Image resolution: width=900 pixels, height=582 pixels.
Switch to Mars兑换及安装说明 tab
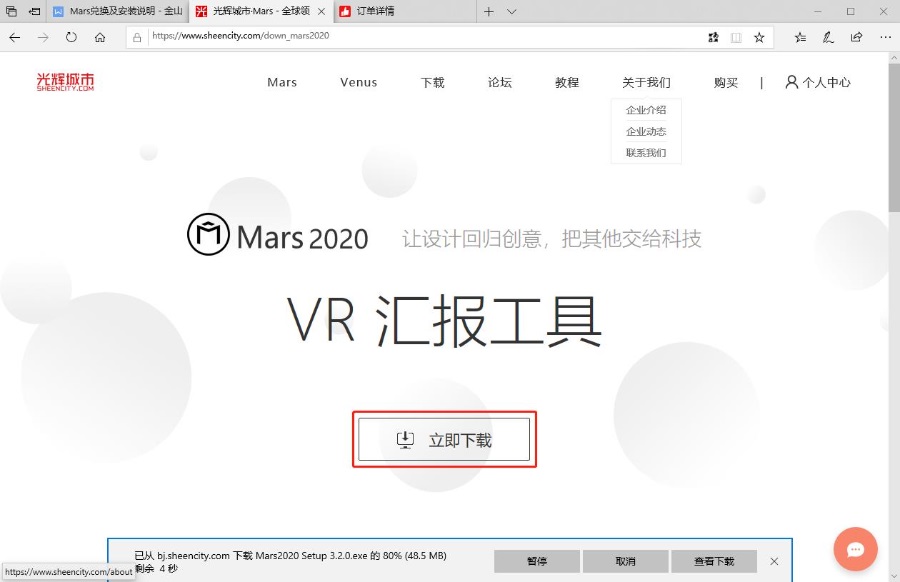point(118,11)
